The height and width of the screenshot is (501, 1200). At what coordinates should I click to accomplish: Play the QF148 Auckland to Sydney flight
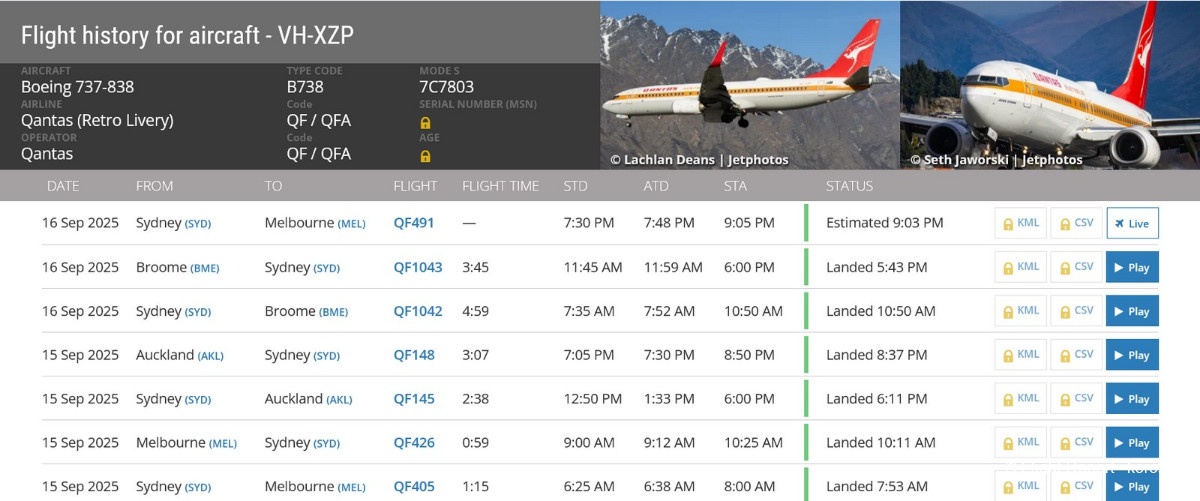1132,355
